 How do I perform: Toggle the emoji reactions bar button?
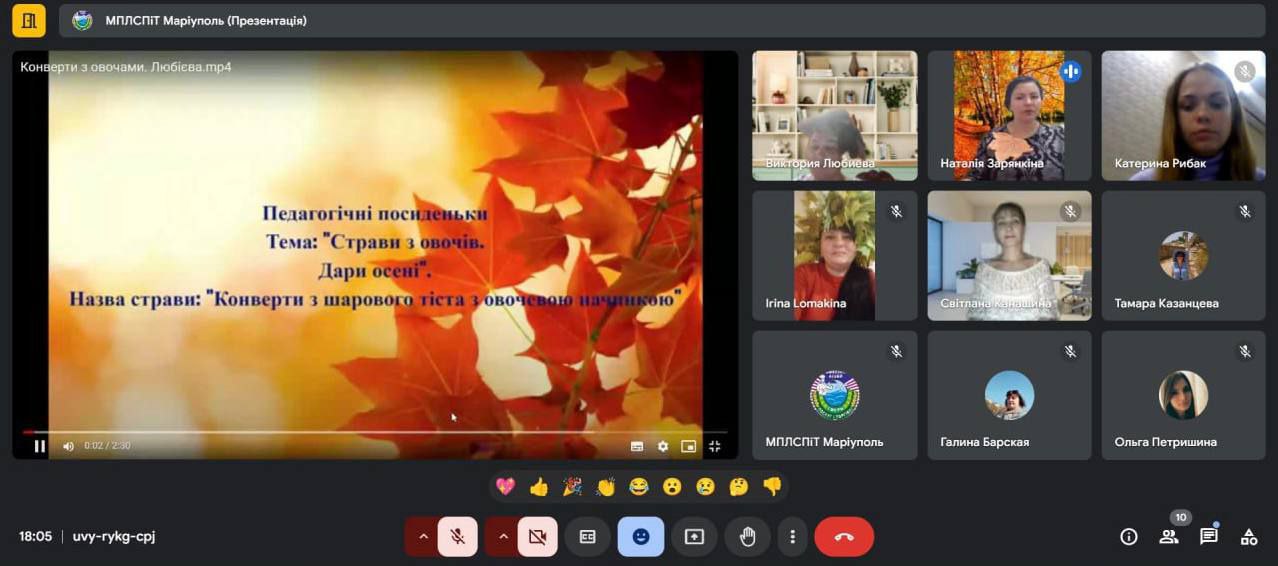pyautogui.click(x=640, y=537)
